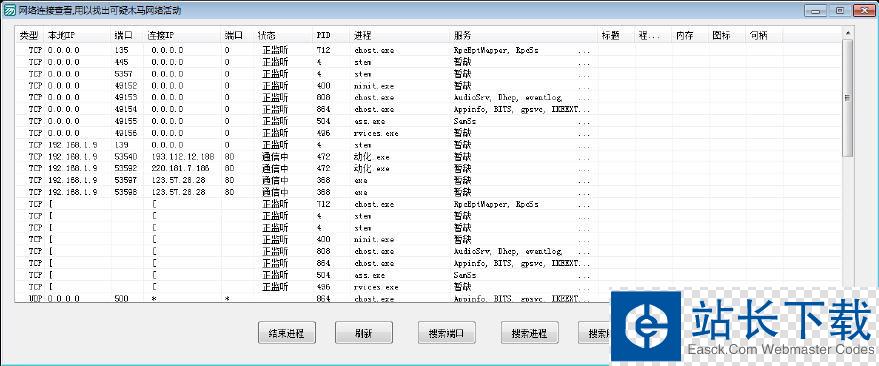The image size is (879, 366).
Task: Select local port cell "53597"
Action: 125,180
